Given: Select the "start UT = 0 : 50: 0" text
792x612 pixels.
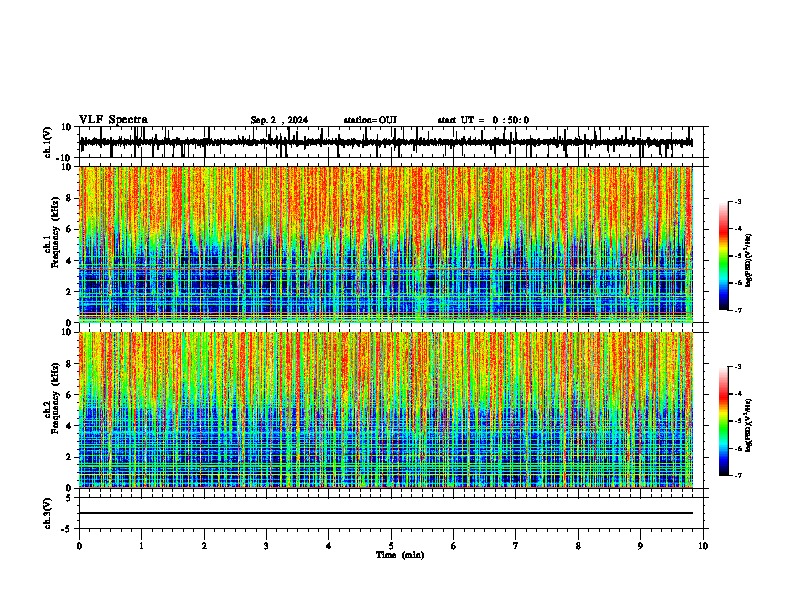Looking at the screenshot, I should [483, 120].
